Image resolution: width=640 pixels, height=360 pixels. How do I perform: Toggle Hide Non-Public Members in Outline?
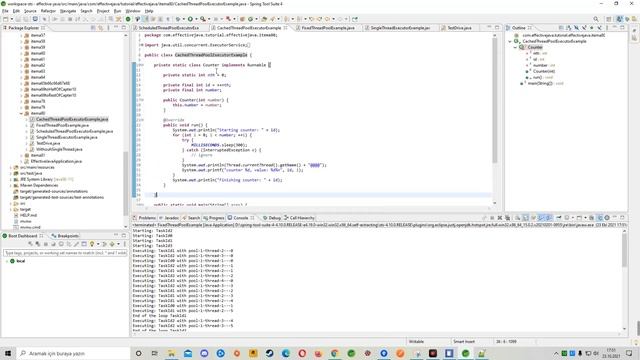point(591,28)
